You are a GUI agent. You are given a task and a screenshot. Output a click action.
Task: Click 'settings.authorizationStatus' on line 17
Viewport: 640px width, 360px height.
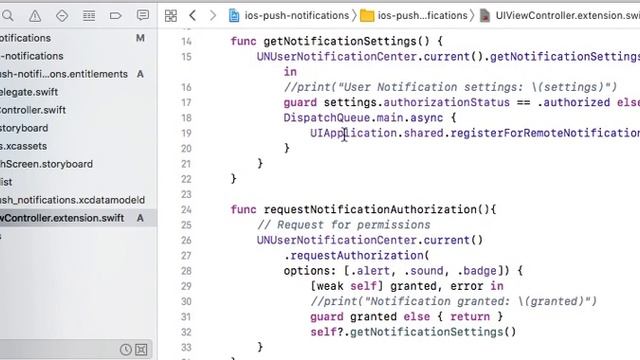click(417, 102)
